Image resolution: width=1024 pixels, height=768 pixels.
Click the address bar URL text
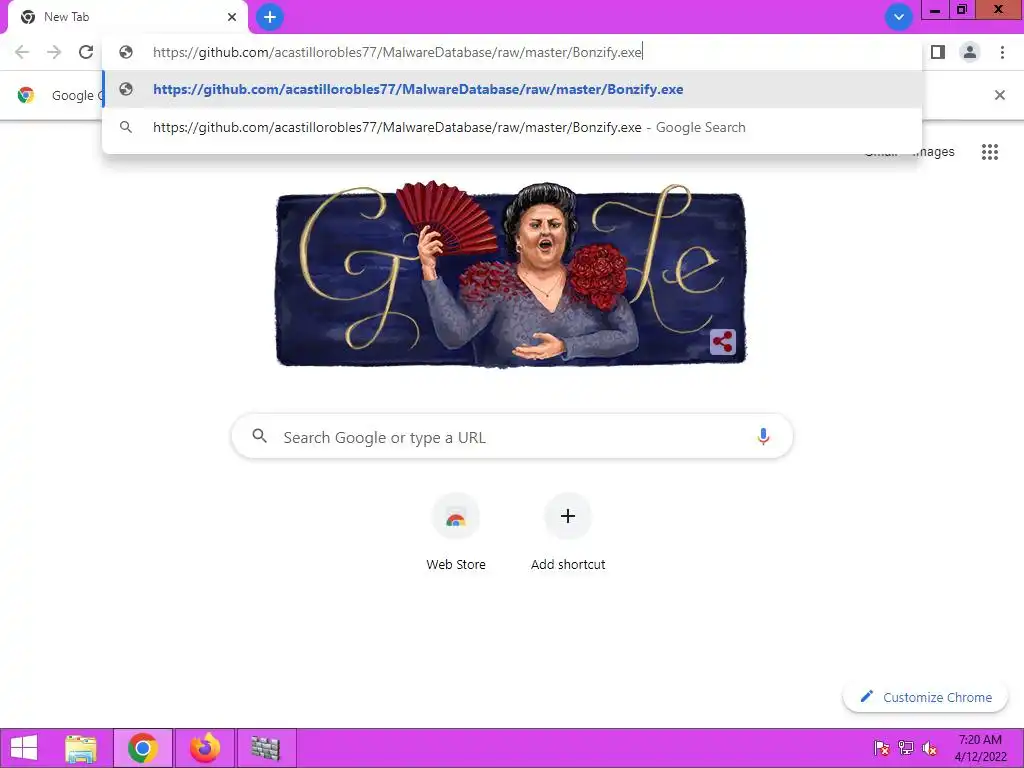pyautogui.click(x=397, y=52)
